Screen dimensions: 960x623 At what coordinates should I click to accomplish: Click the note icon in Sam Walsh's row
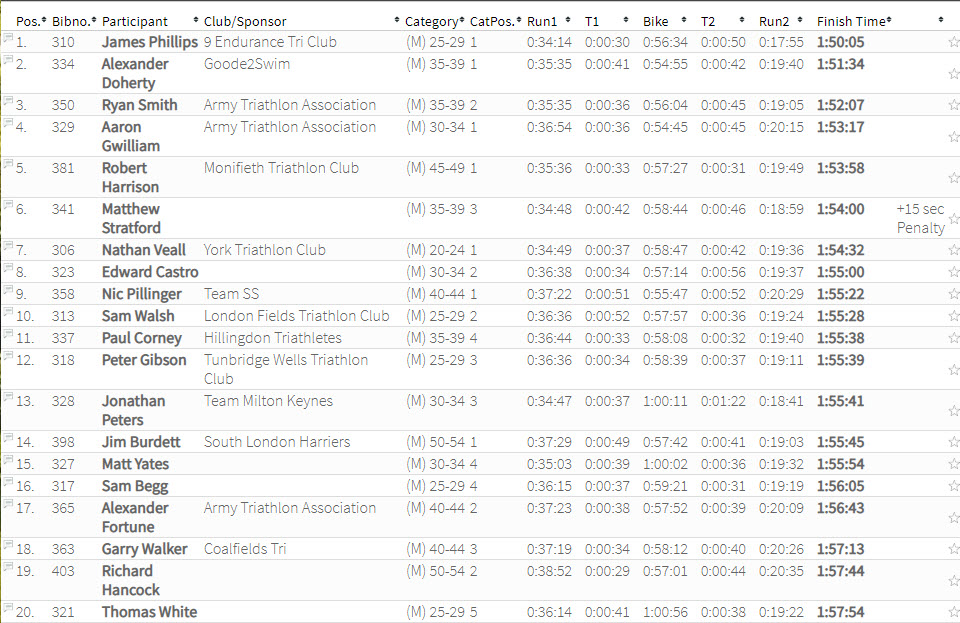pos(8,312)
